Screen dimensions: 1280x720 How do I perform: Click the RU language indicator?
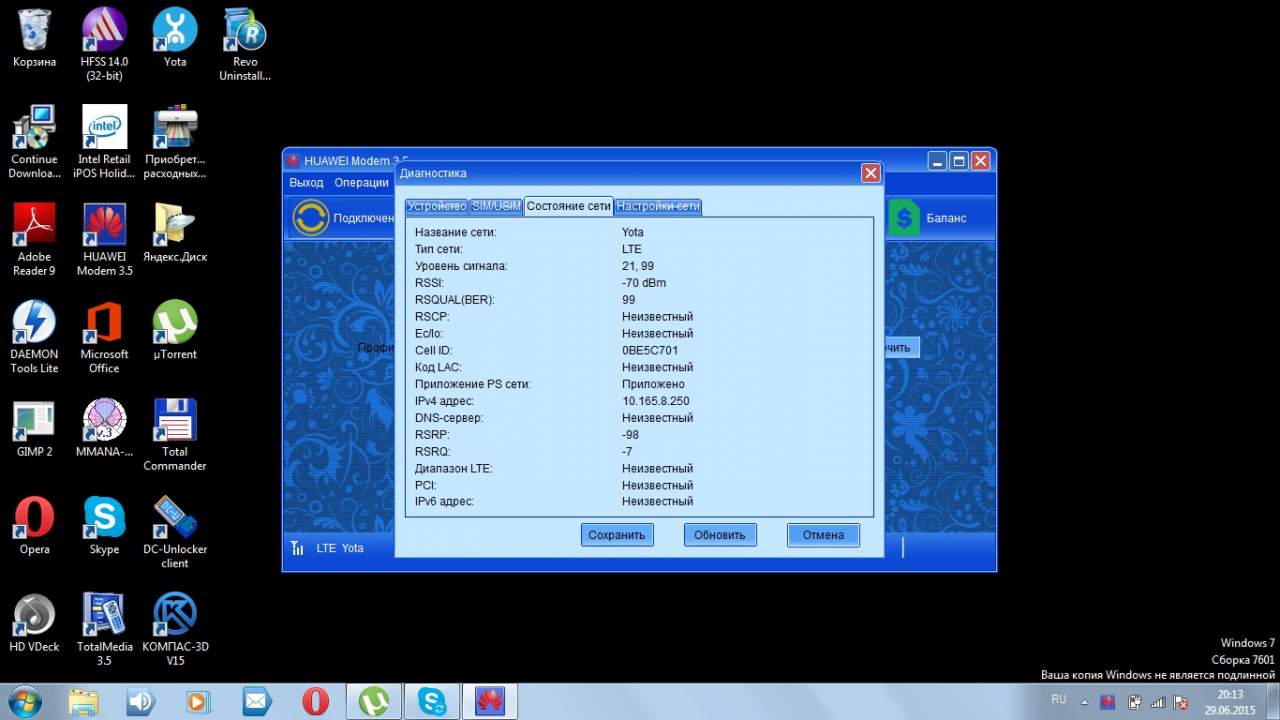(1059, 700)
